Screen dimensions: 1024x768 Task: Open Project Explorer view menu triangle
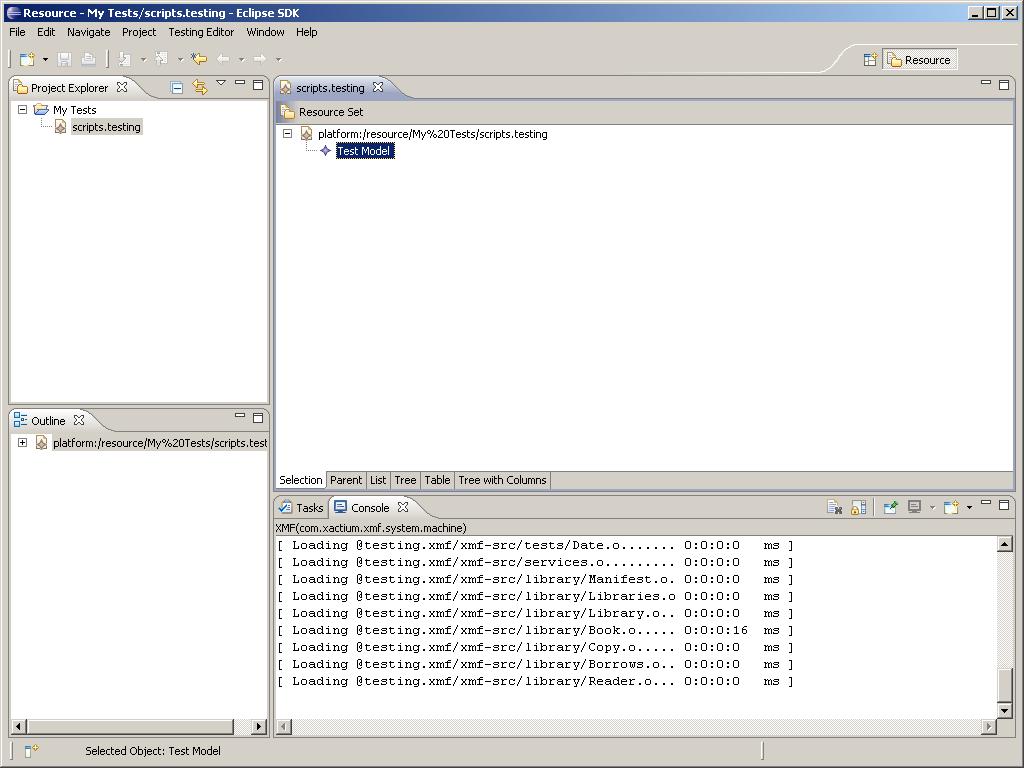point(221,83)
